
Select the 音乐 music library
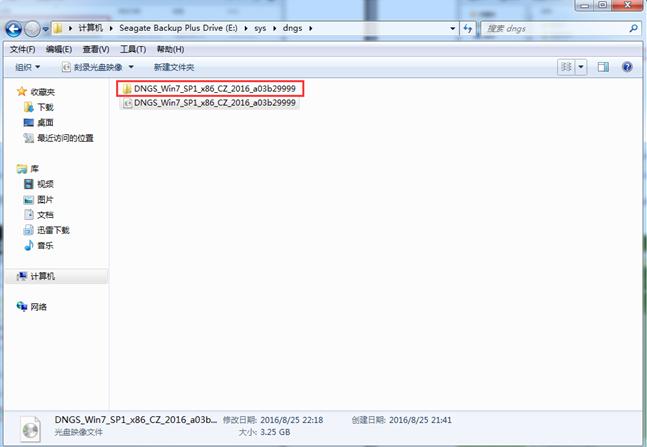click(x=45, y=245)
